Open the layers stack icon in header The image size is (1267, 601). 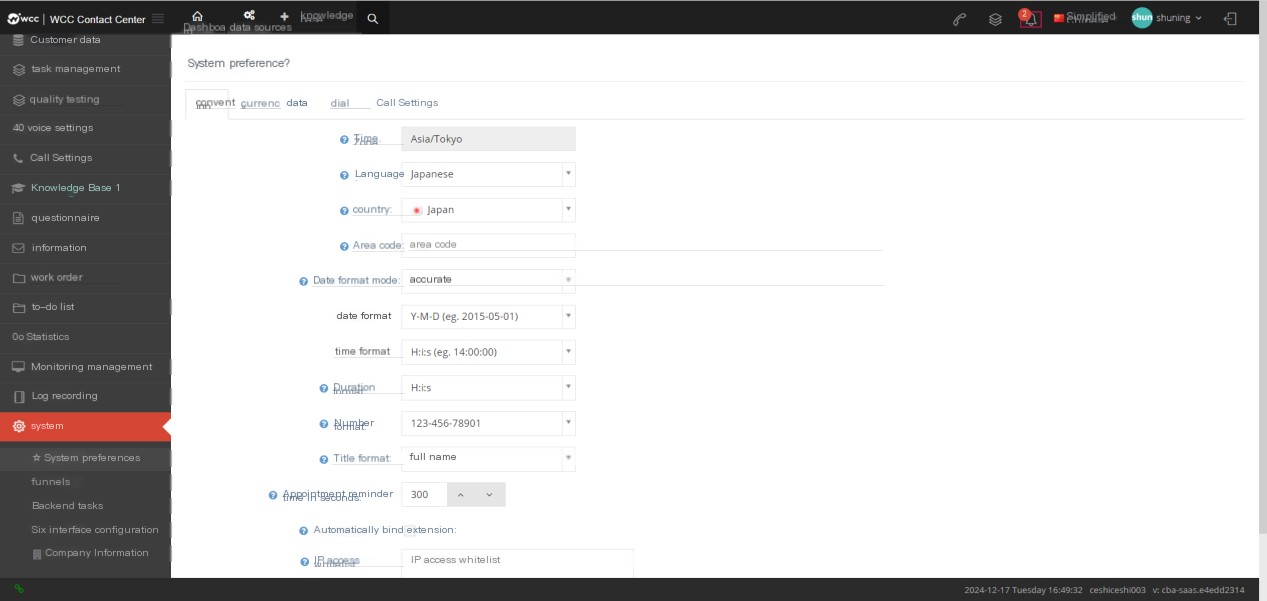995,19
